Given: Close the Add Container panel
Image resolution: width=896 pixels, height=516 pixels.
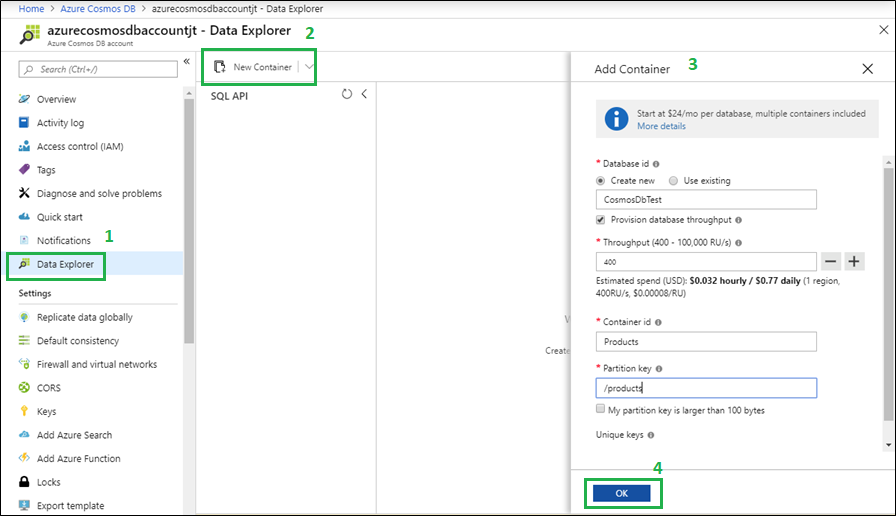Looking at the screenshot, I should (x=867, y=69).
